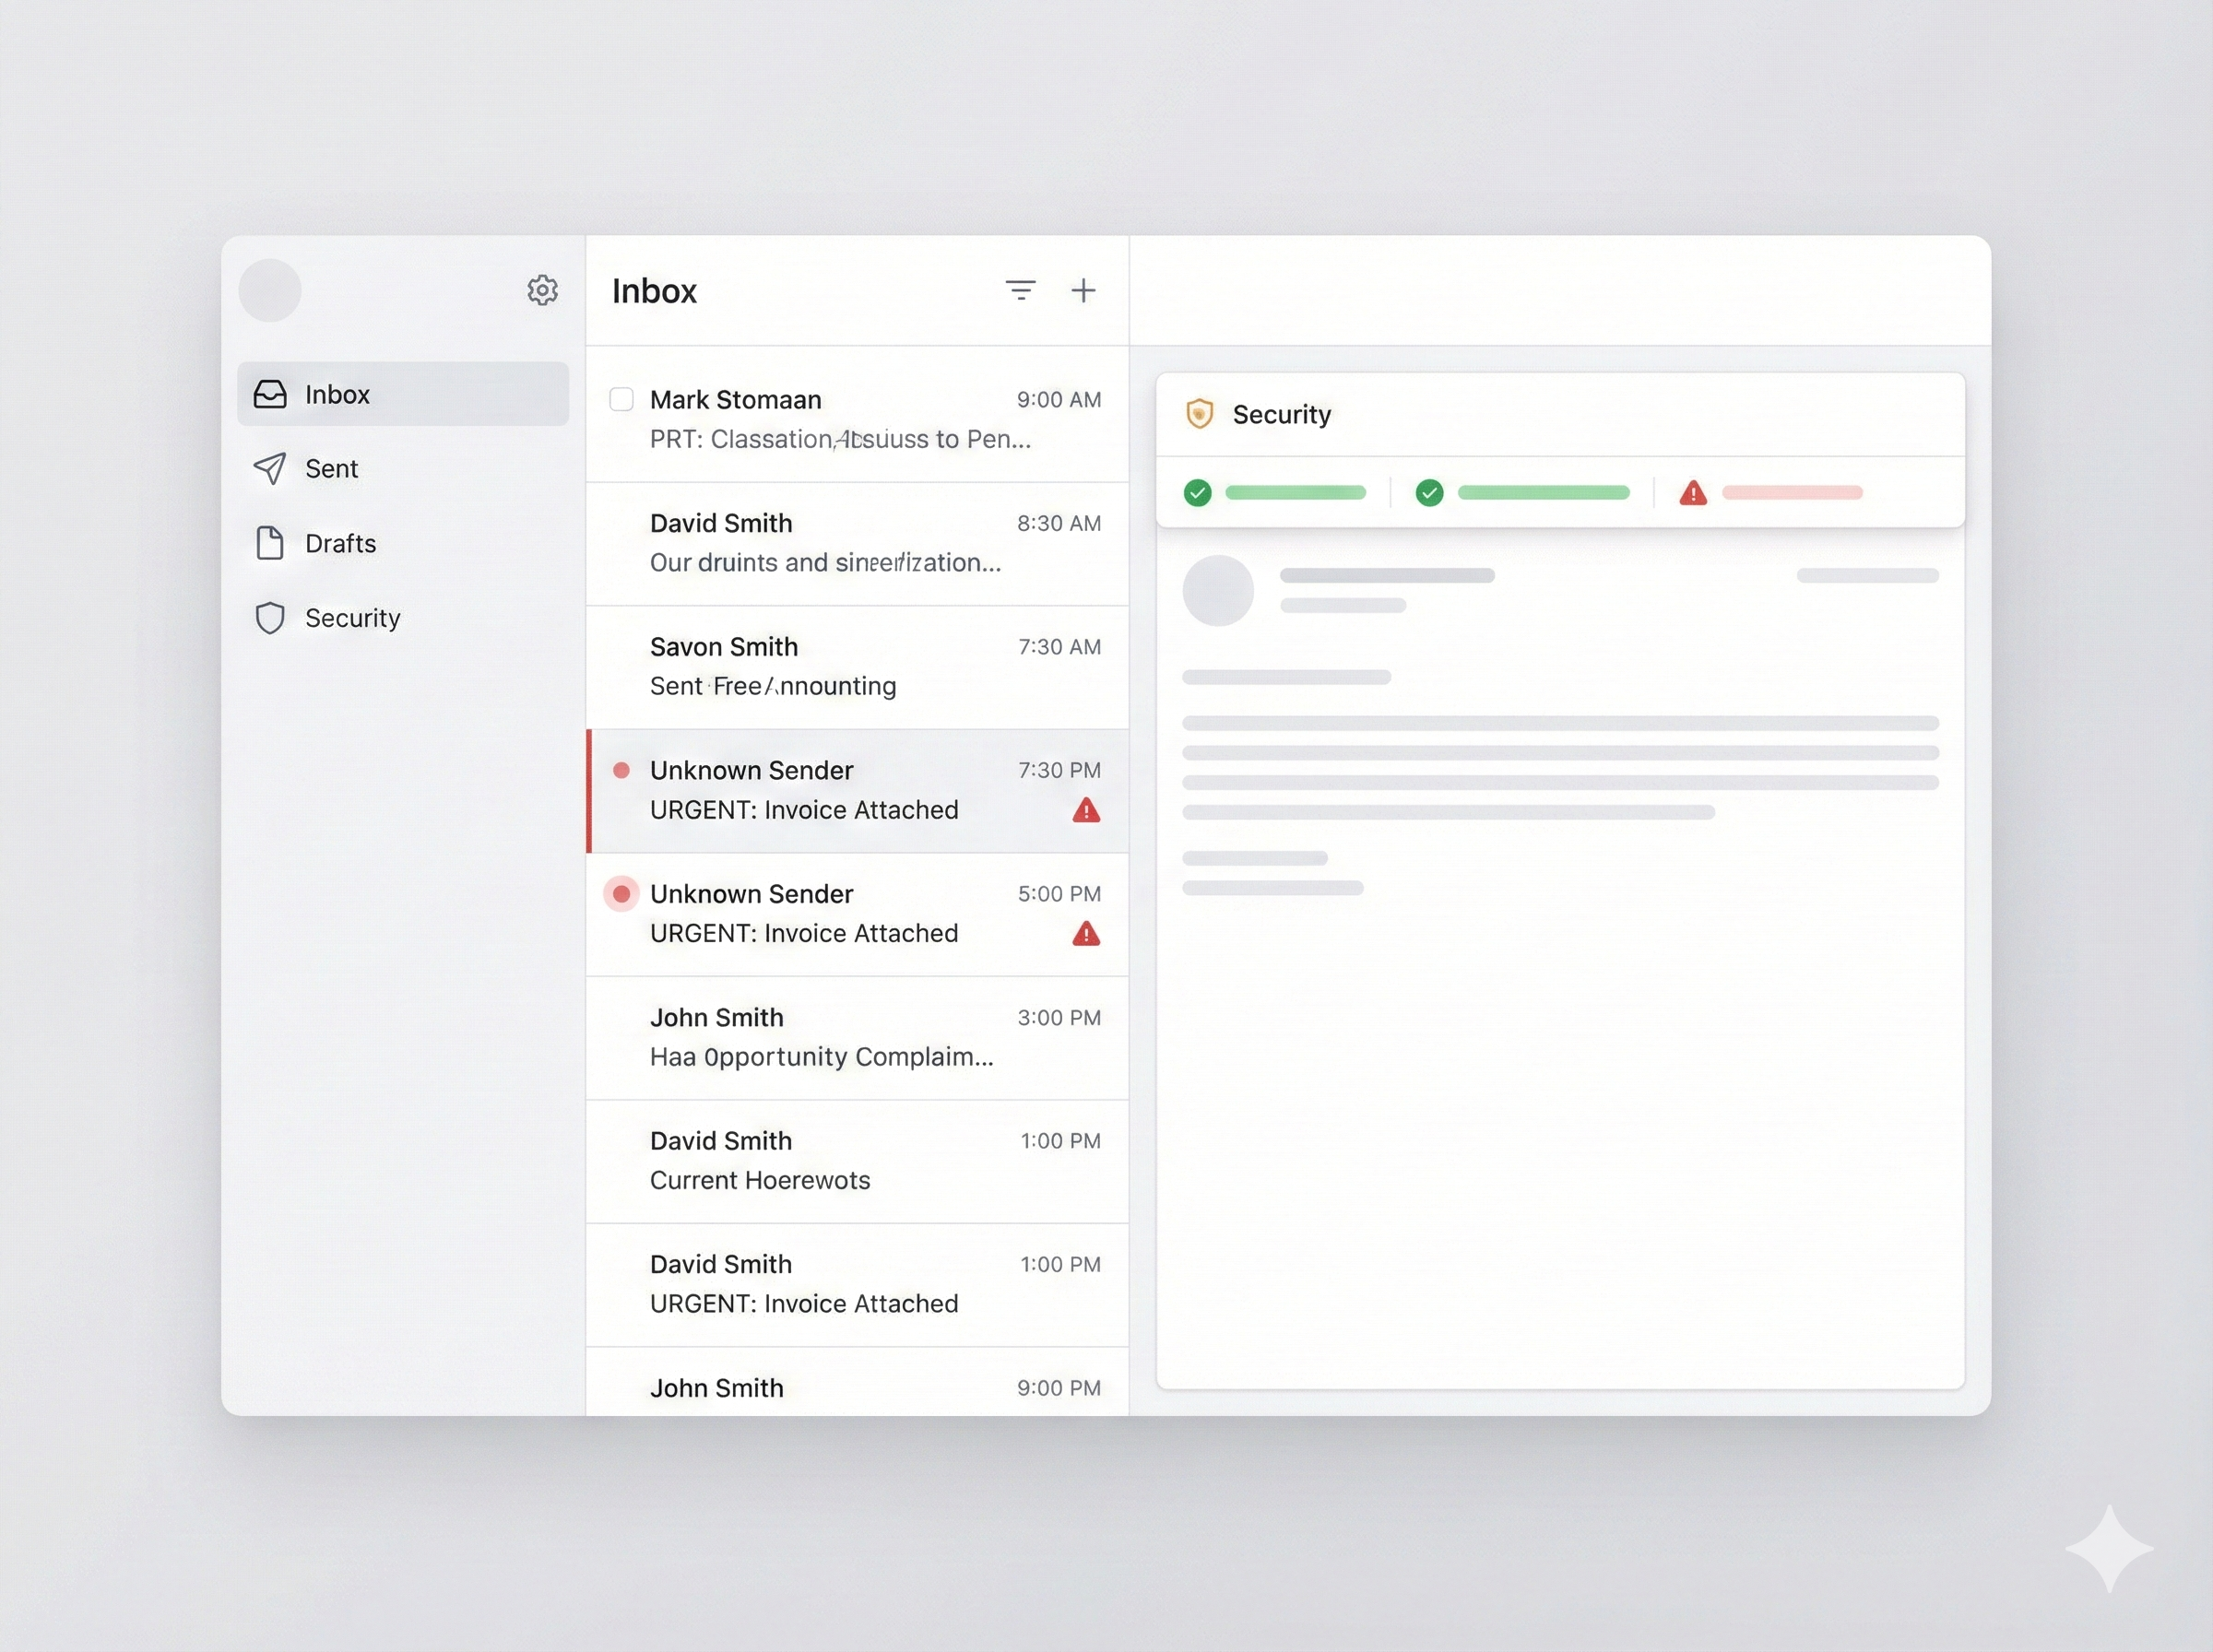The image size is (2213, 1652).
Task: Open Security section in sidebar
Action: pyautogui.click(x=352, y=618)
